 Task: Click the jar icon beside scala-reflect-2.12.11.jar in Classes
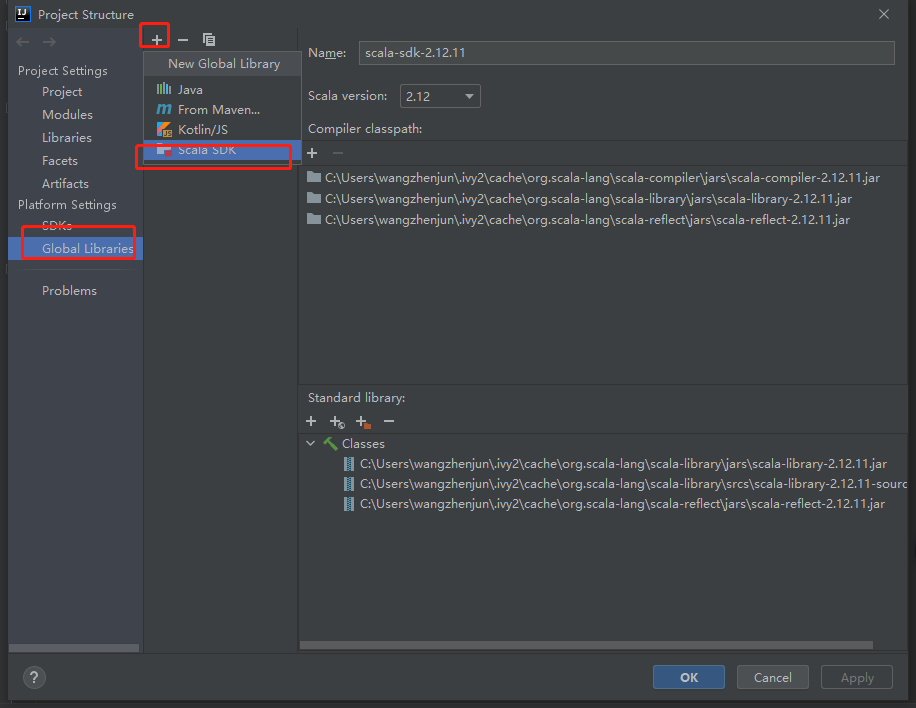[x=349, y=504]
